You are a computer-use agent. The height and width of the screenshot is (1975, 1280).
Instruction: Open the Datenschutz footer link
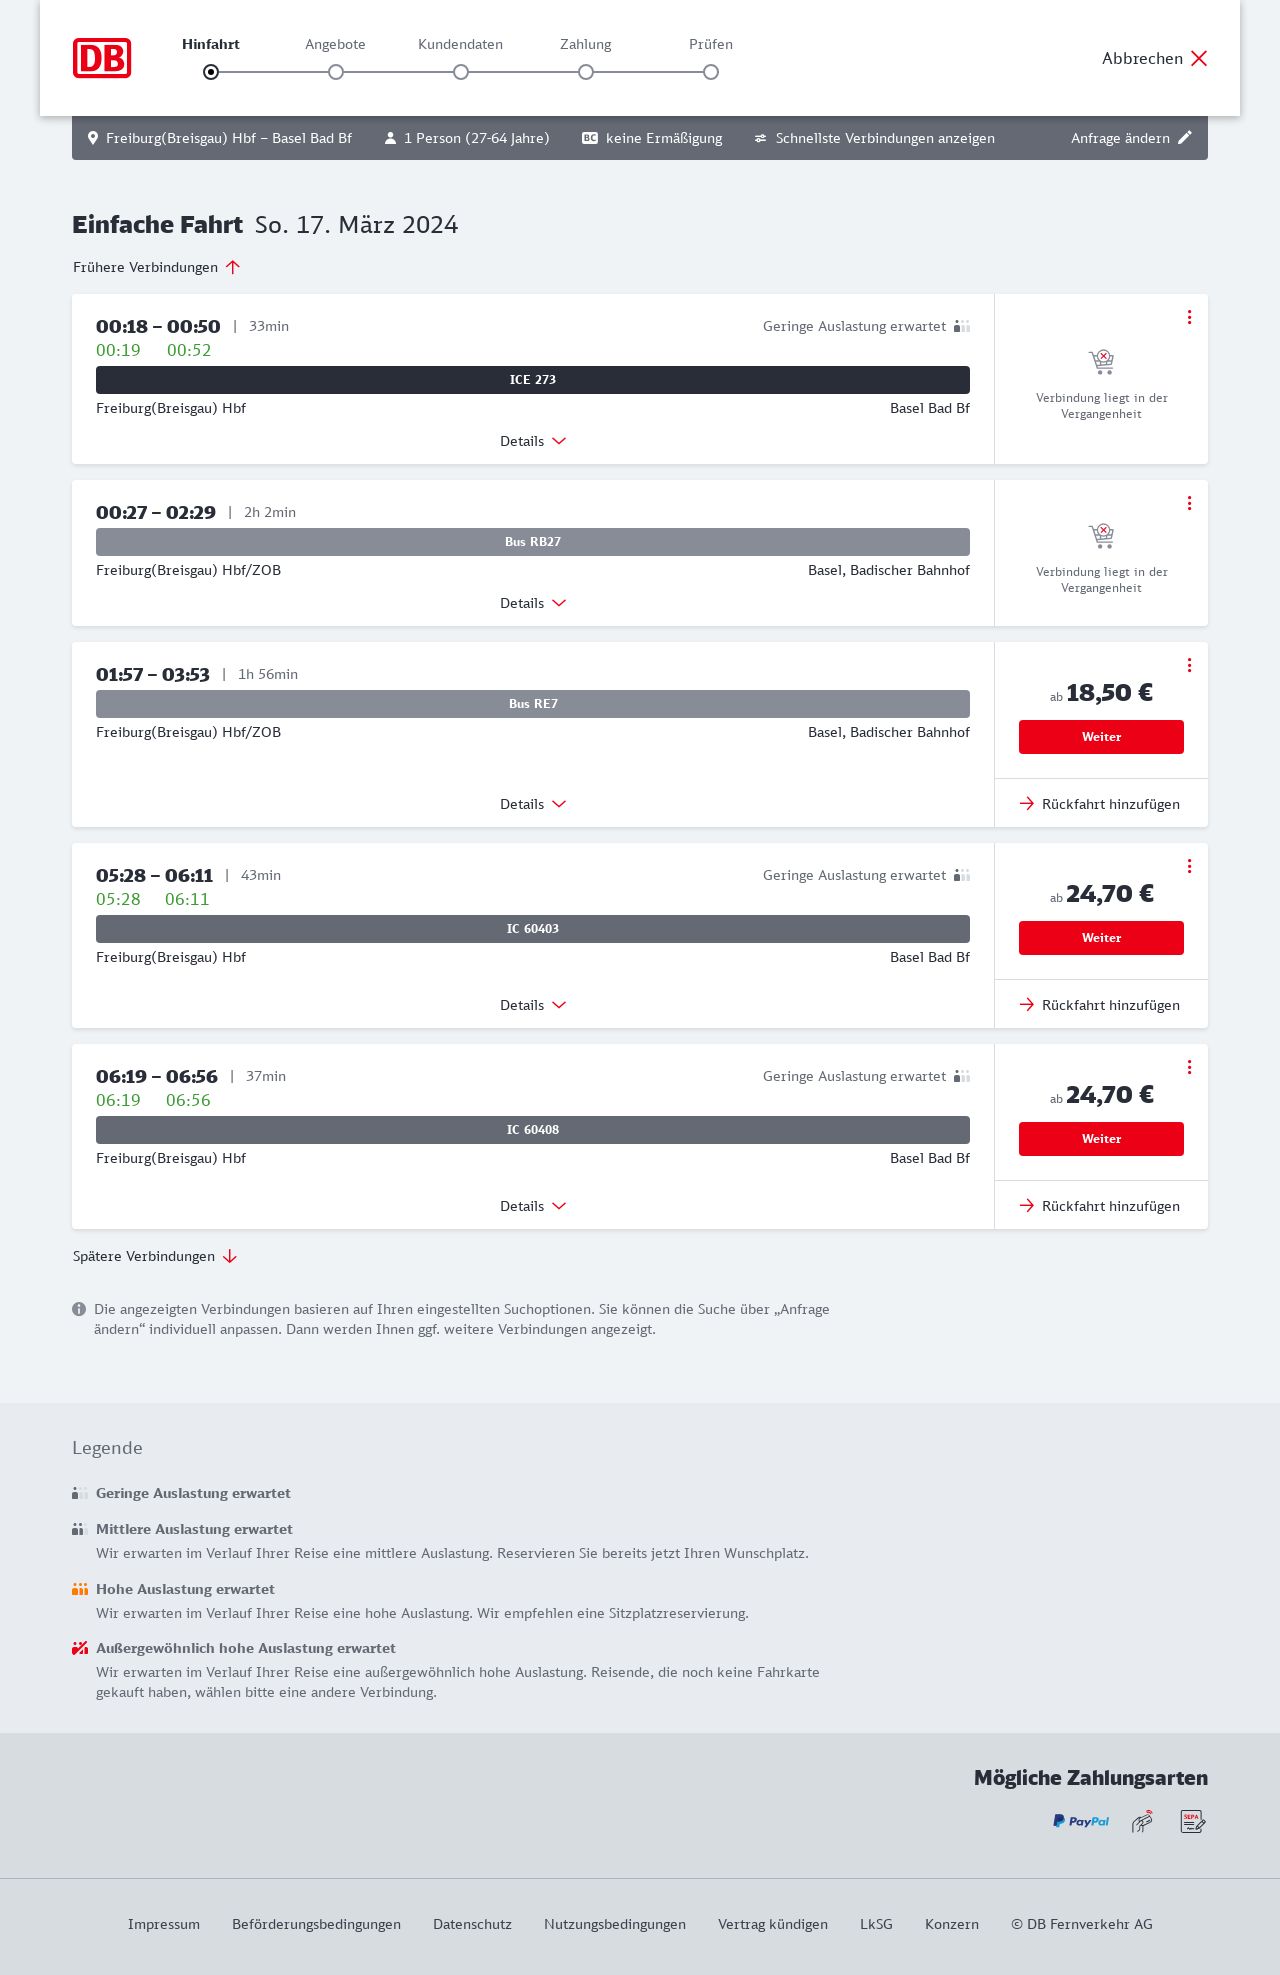click(x=472, y=1924)
